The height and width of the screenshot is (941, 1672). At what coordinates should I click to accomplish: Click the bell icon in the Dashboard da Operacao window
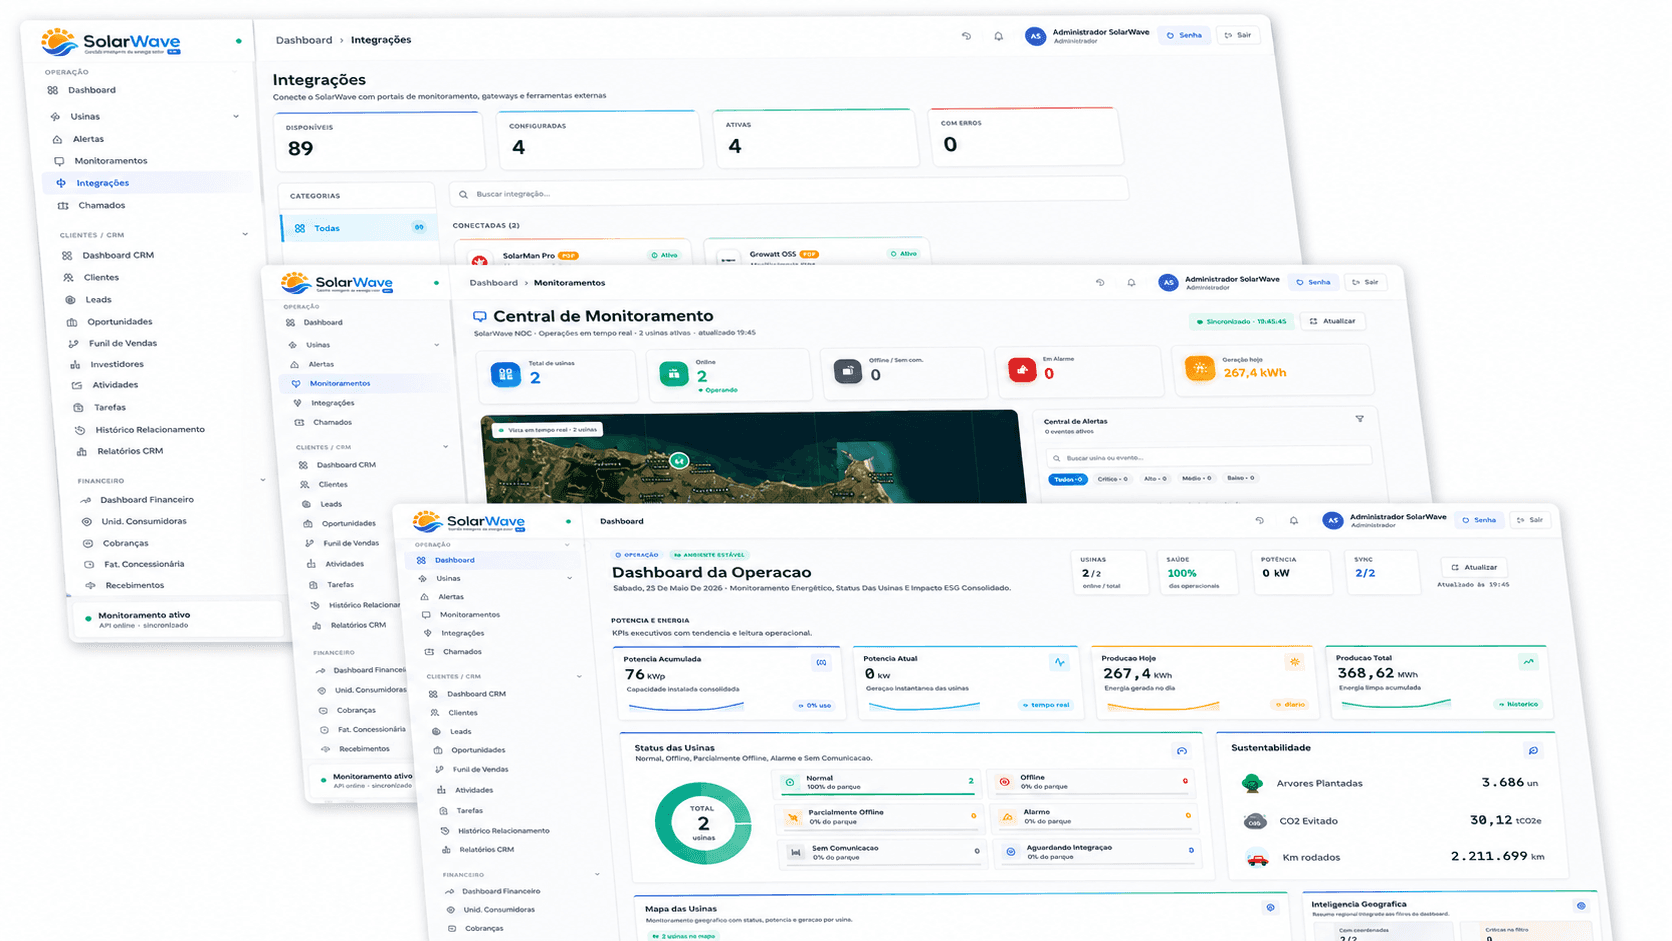1293,521
